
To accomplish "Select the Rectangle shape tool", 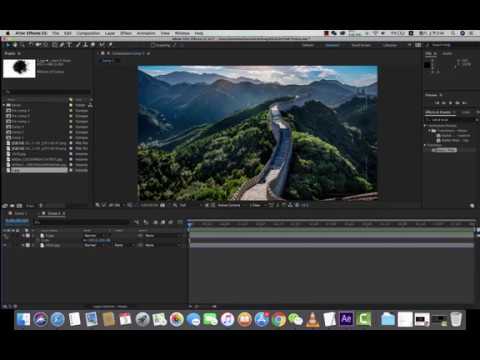I will [x=54, y=45].
